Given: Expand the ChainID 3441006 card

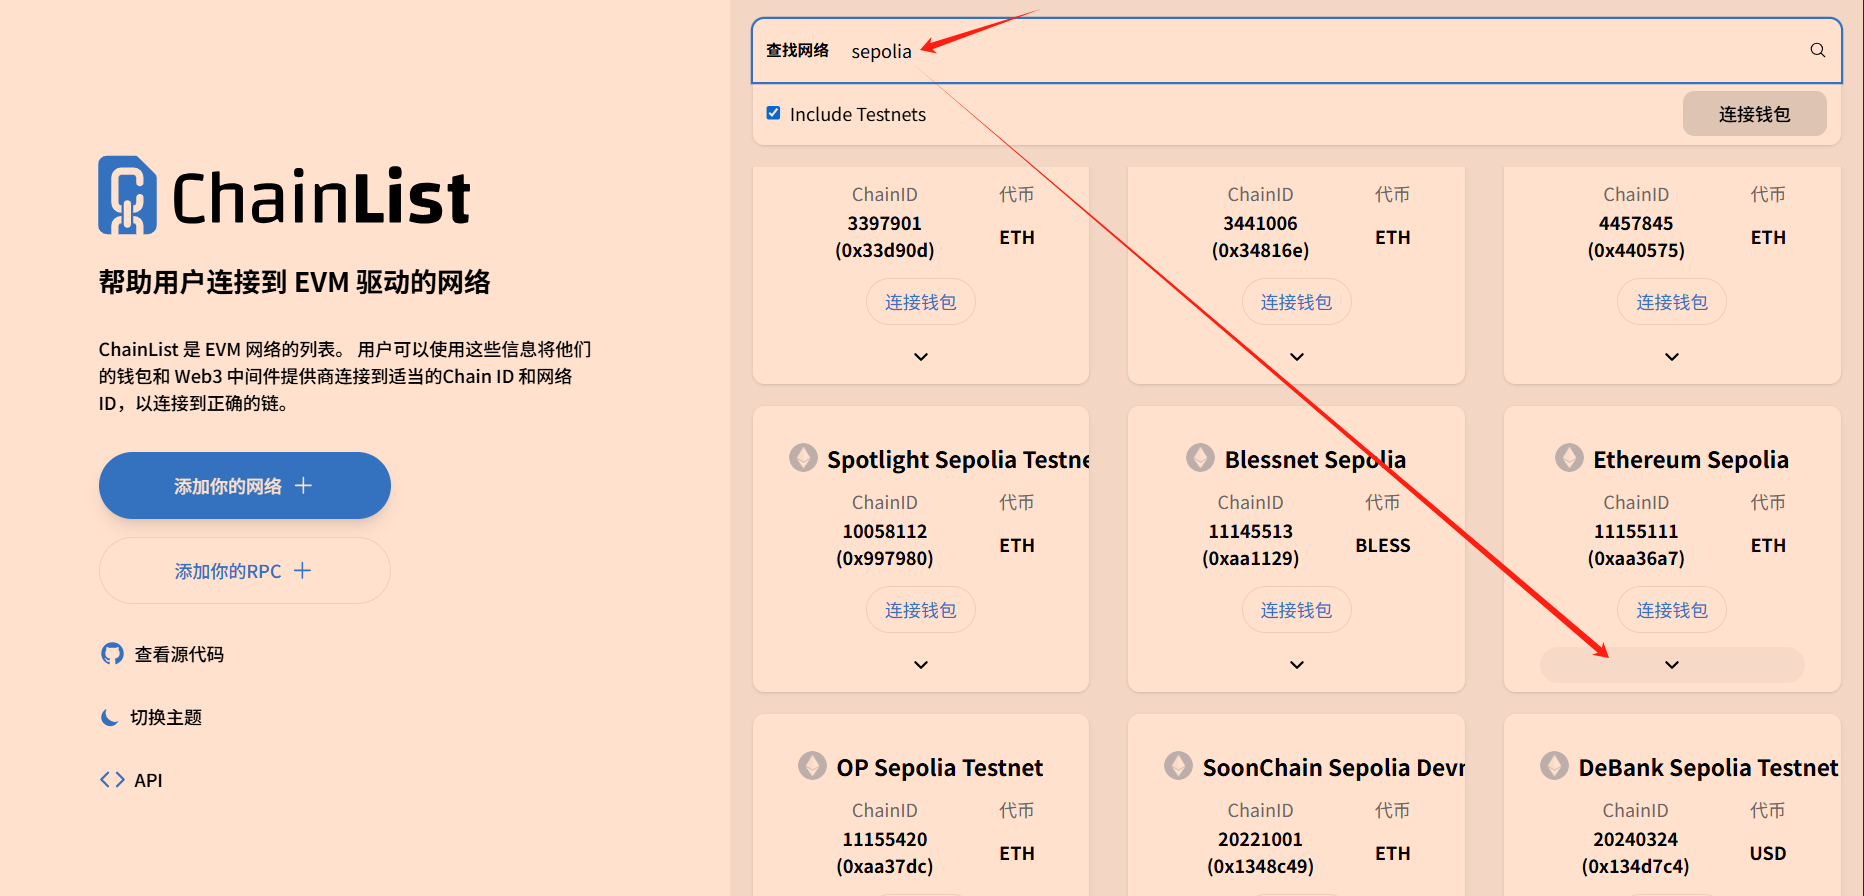Looking at the screenshot, I should click(1297, 357).
